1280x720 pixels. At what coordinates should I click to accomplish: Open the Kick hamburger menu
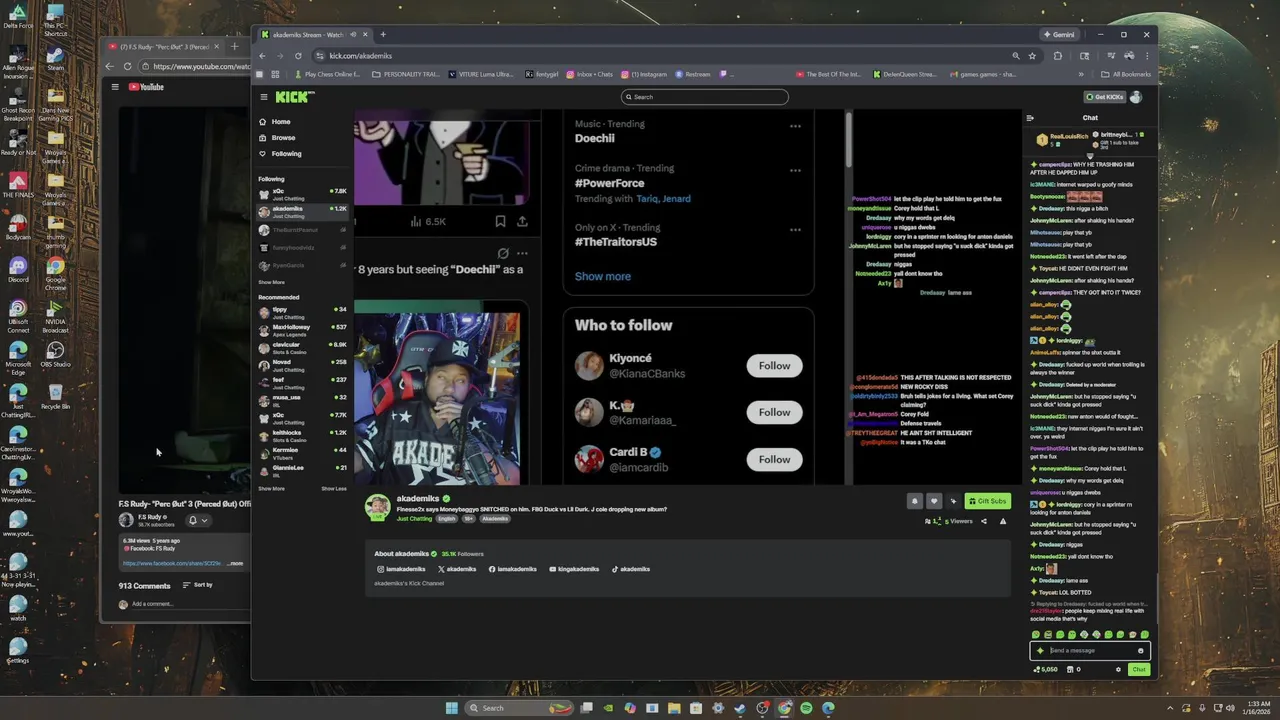click(x=264, y=97)
